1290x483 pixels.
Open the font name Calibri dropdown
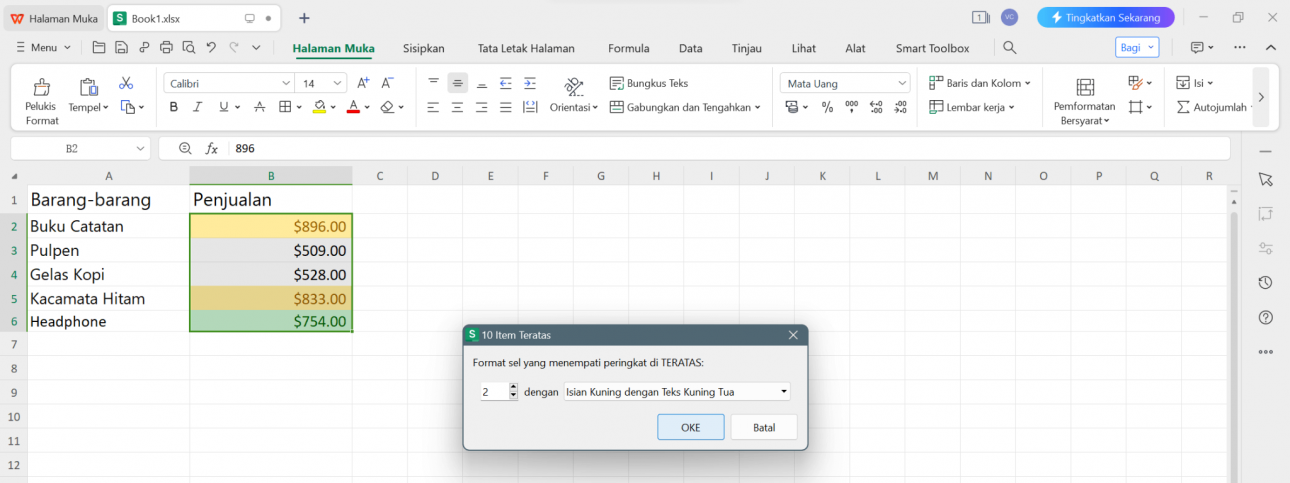click(286, 83)
